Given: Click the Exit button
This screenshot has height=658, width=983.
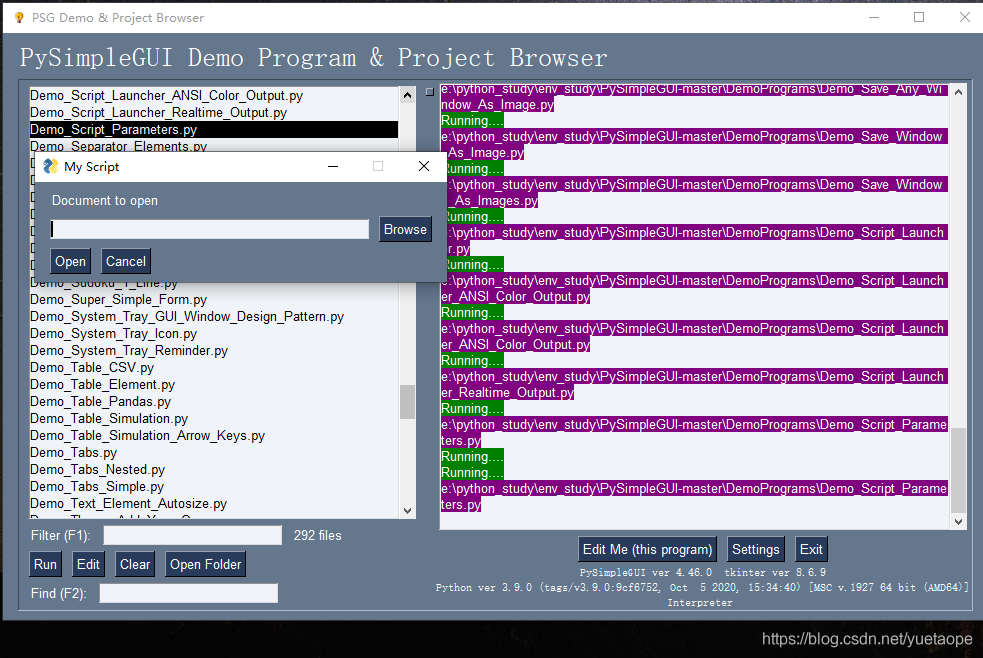Looking at the screenshot, I should pyautogui.click(x=811, y=550).
